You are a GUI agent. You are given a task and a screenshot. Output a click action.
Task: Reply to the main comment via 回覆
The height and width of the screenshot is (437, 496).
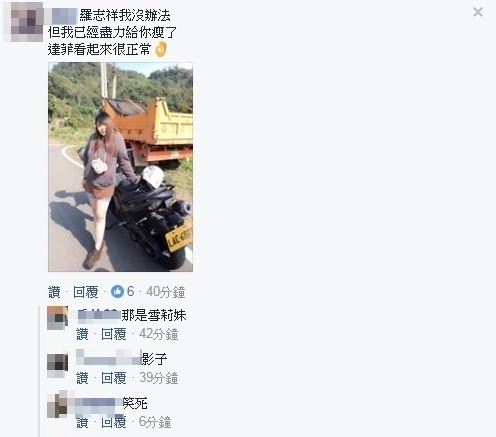[86, 292]
